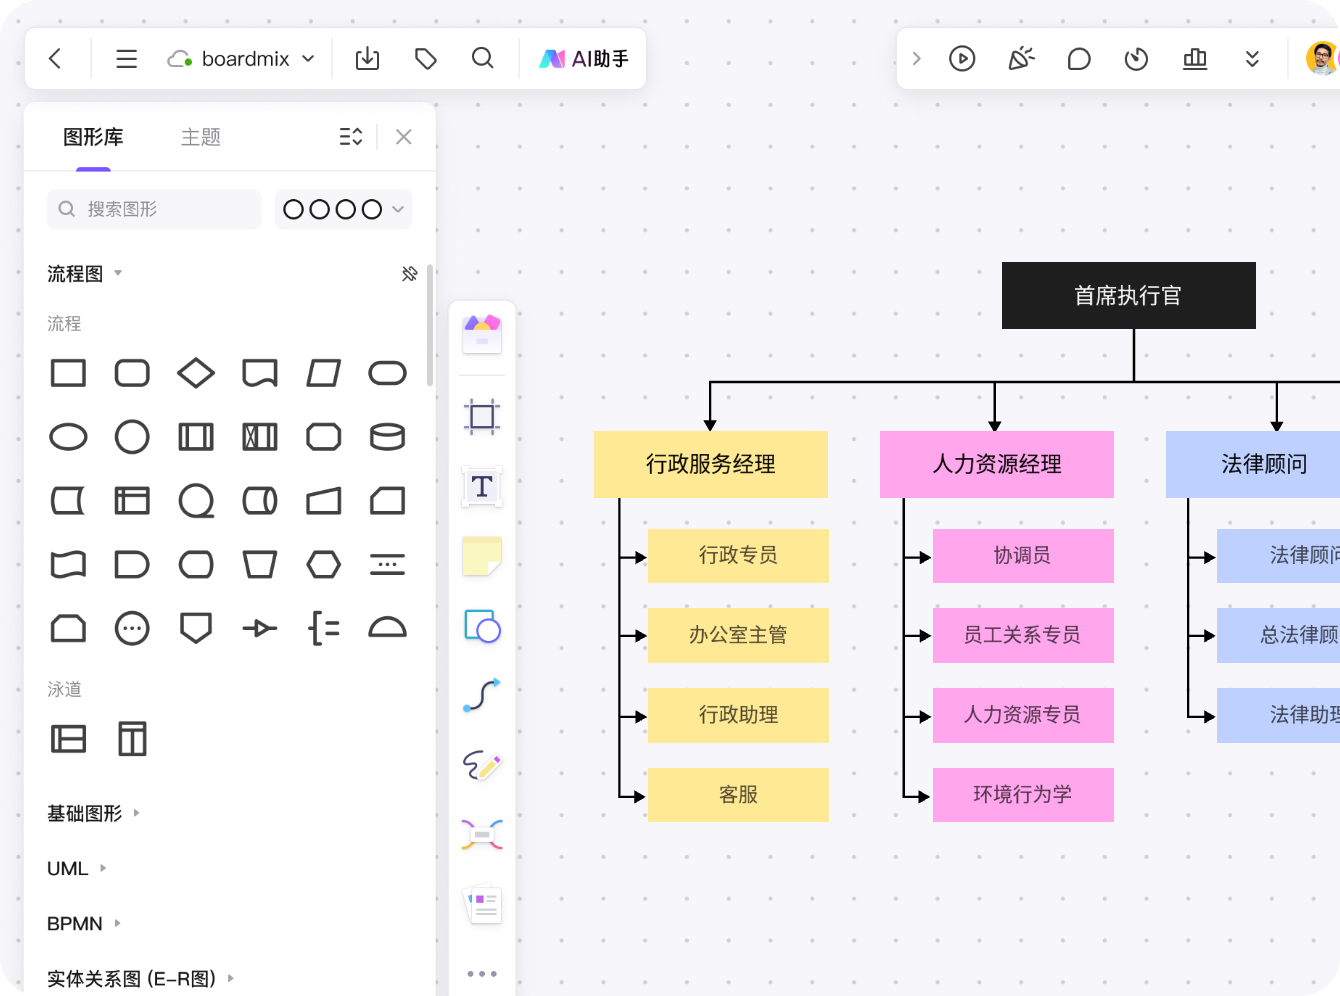Image resolution: width=1340 pixels, height=996 pixels.
Task: Select the 行政服务经理 node
Action: pyautogui.click(x=711, y=464)
